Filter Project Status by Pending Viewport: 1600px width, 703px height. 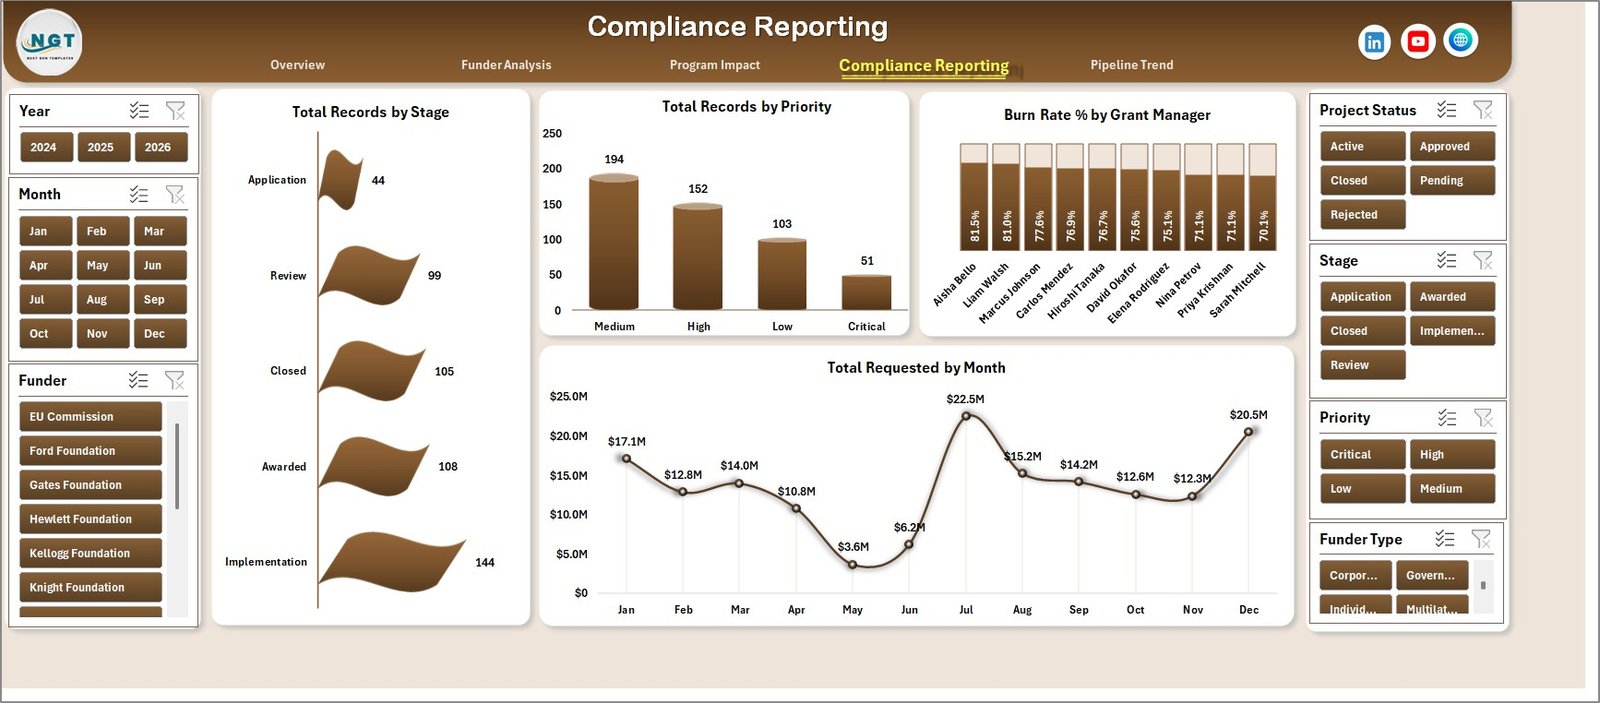pos(1452,180)
